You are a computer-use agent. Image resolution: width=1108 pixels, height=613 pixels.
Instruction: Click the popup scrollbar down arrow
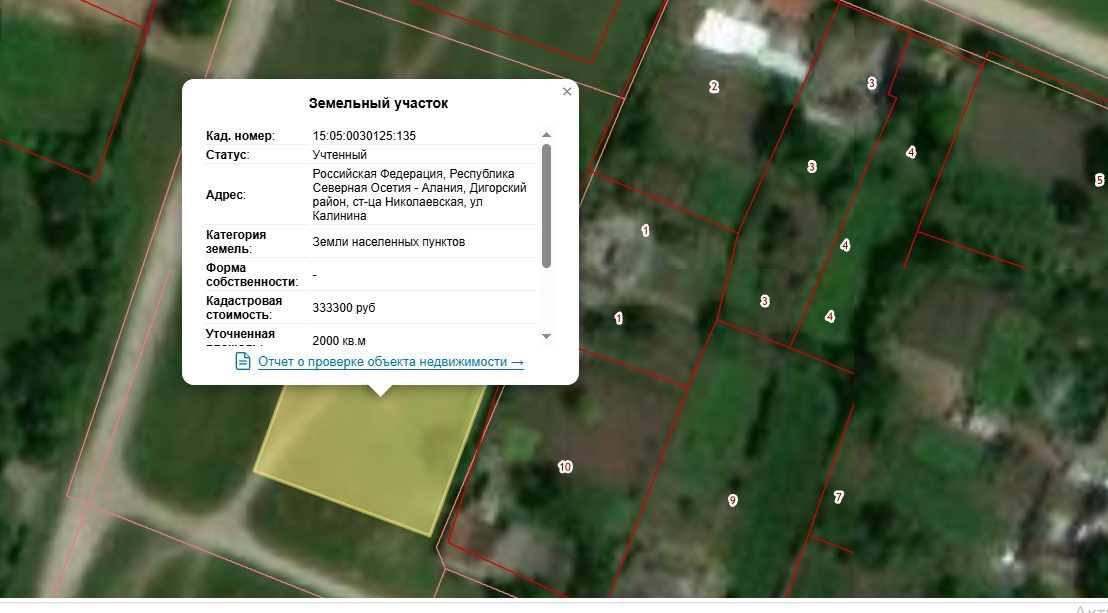[x=546, y=336]
